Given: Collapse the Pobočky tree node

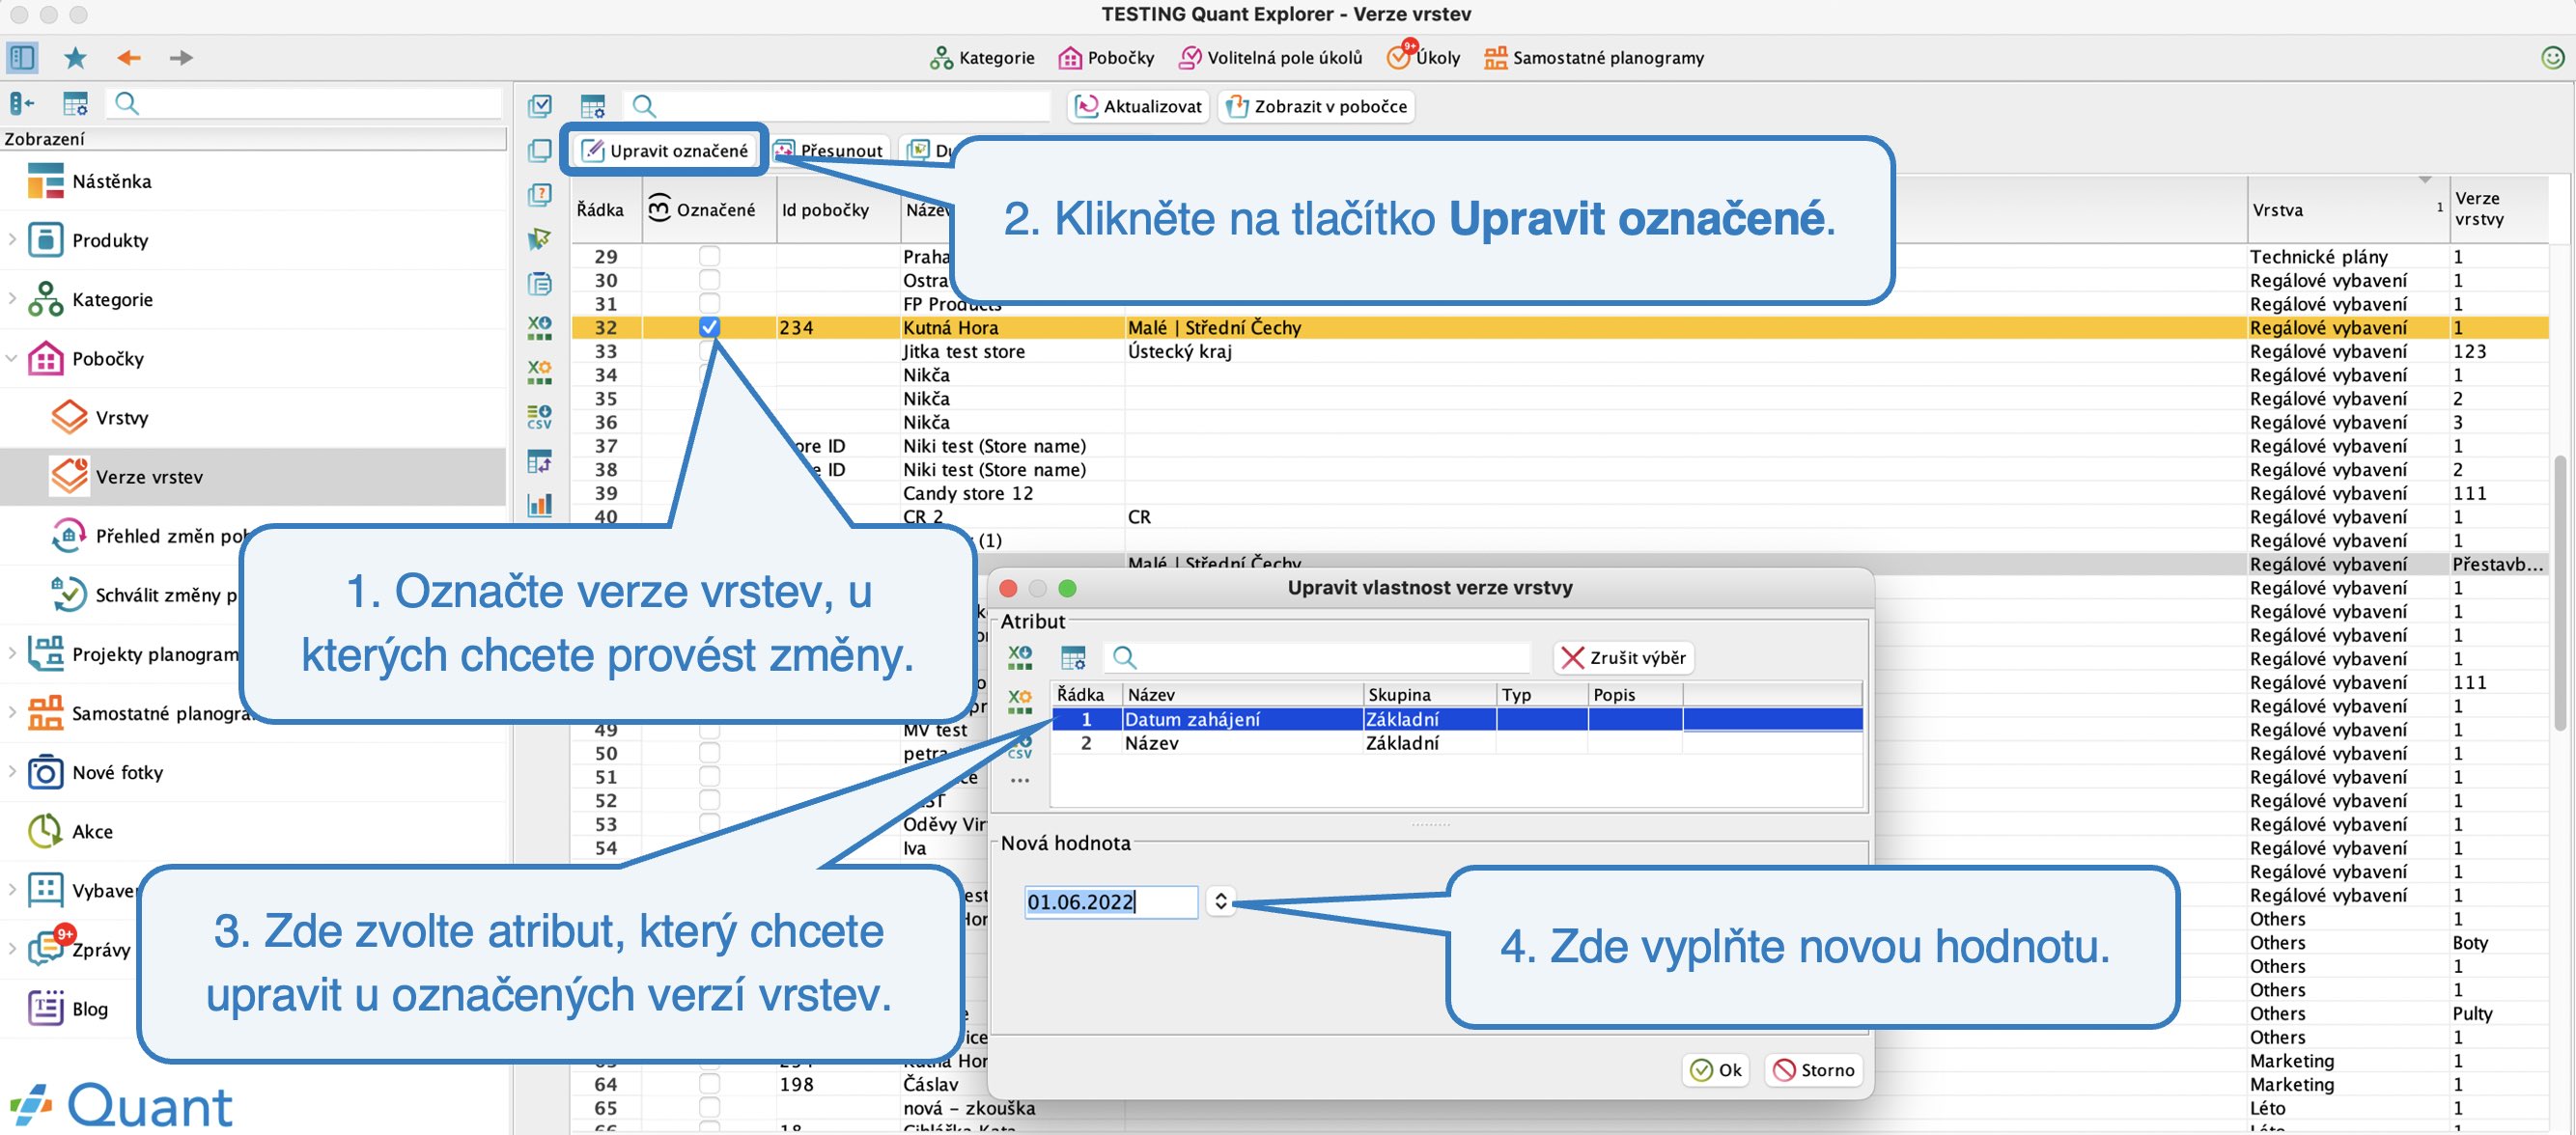Looking at the screenshot, I should click(x=12, y=358).
